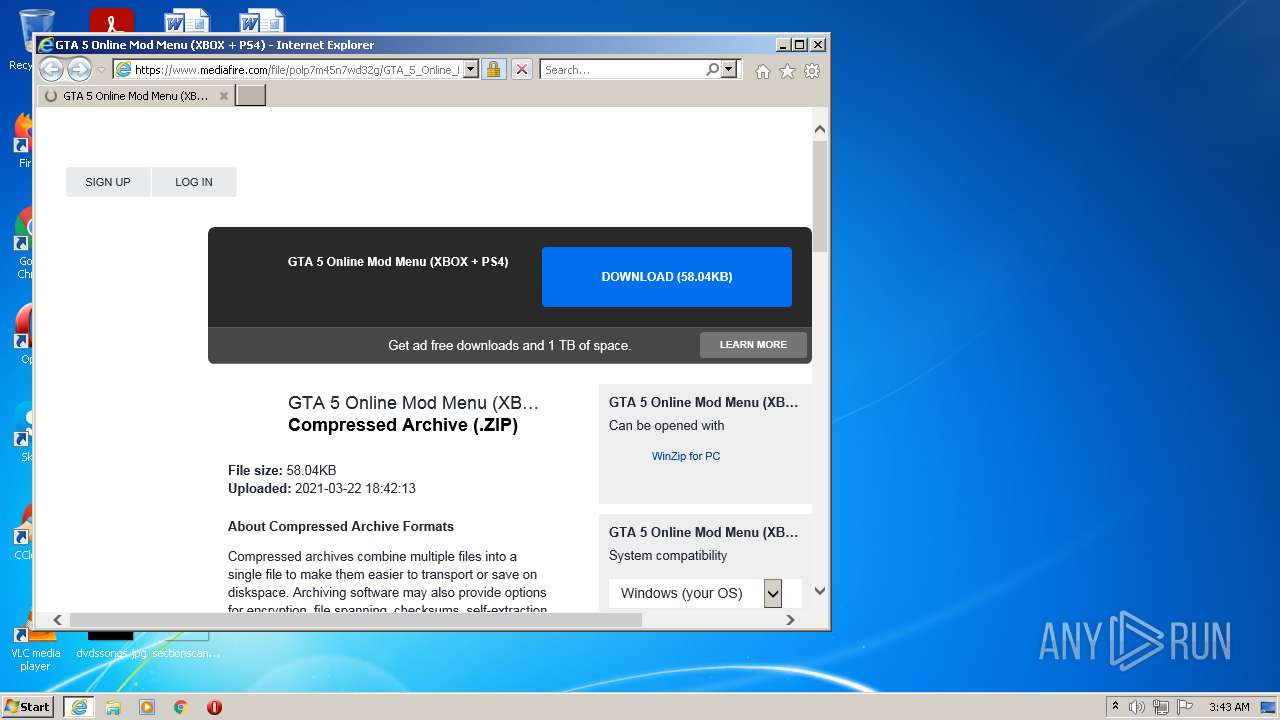Click 'Compressed Archive (.ZIP)' heading text

[x=403, y=425]
